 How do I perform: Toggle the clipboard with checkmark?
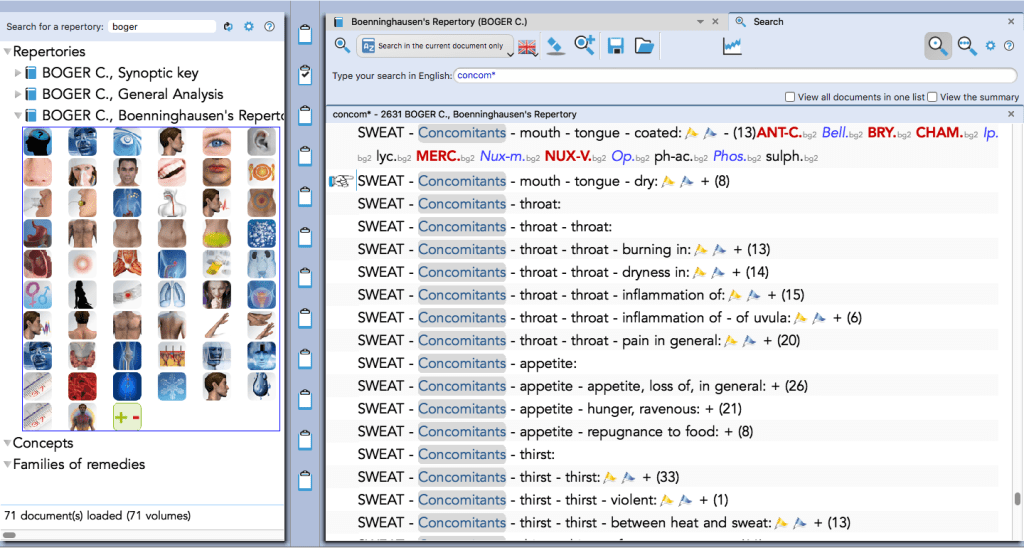click(304, 75)
